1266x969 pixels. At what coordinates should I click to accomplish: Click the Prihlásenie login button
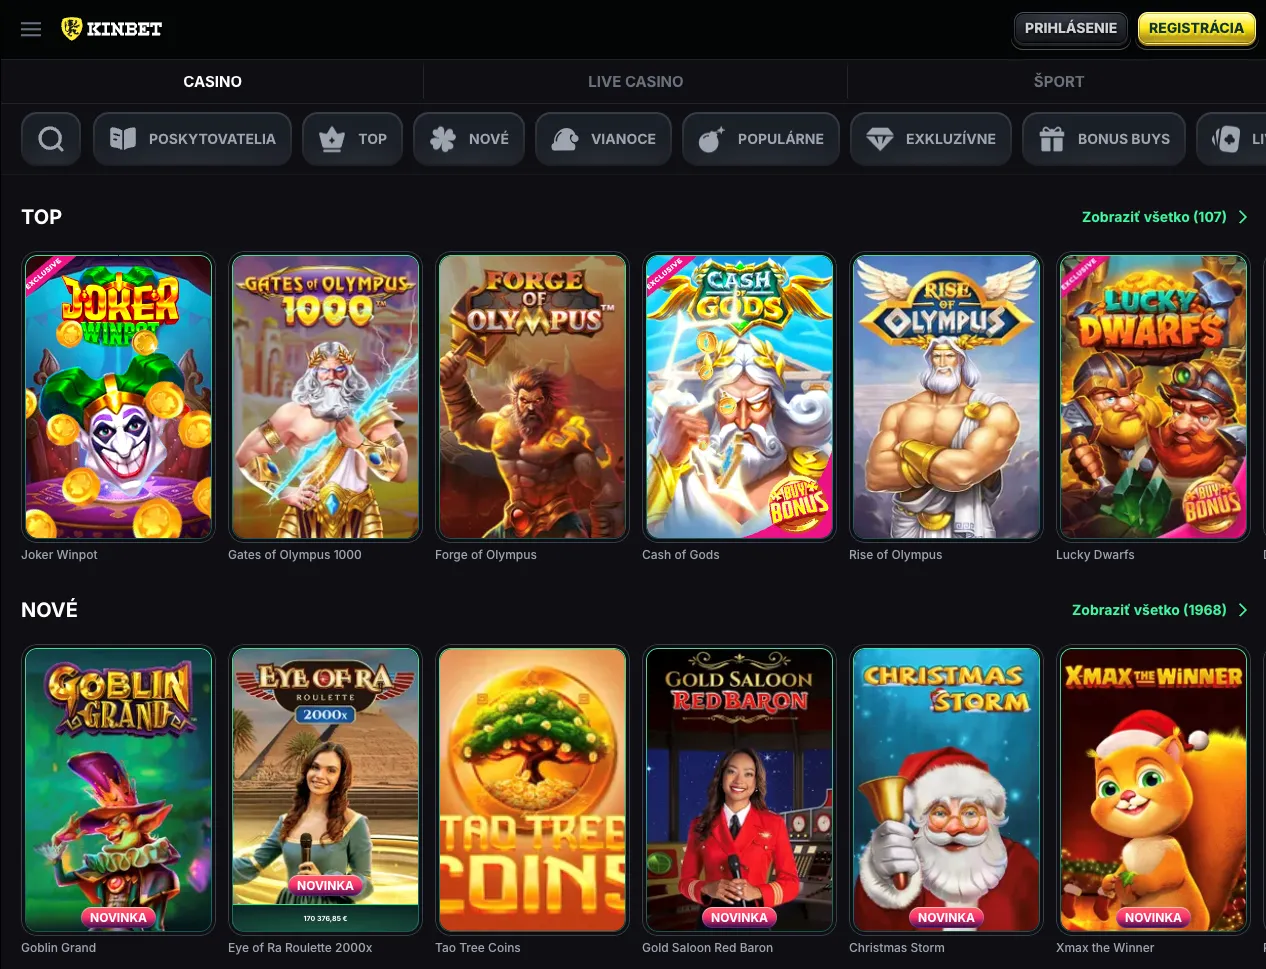pos(1070,28)
